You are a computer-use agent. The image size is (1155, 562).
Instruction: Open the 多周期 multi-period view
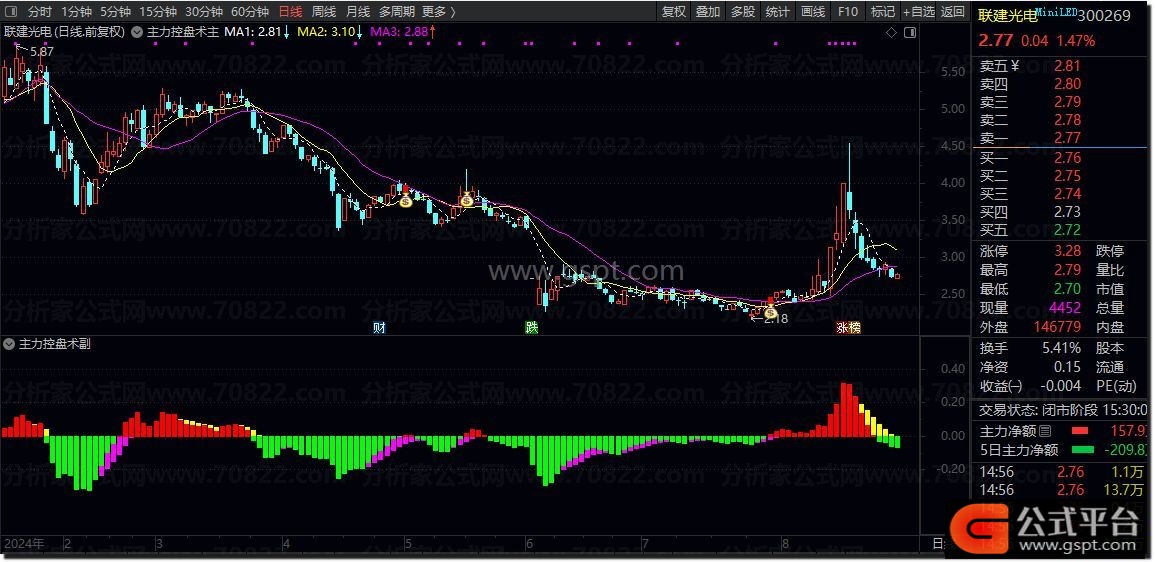[396, 12]
